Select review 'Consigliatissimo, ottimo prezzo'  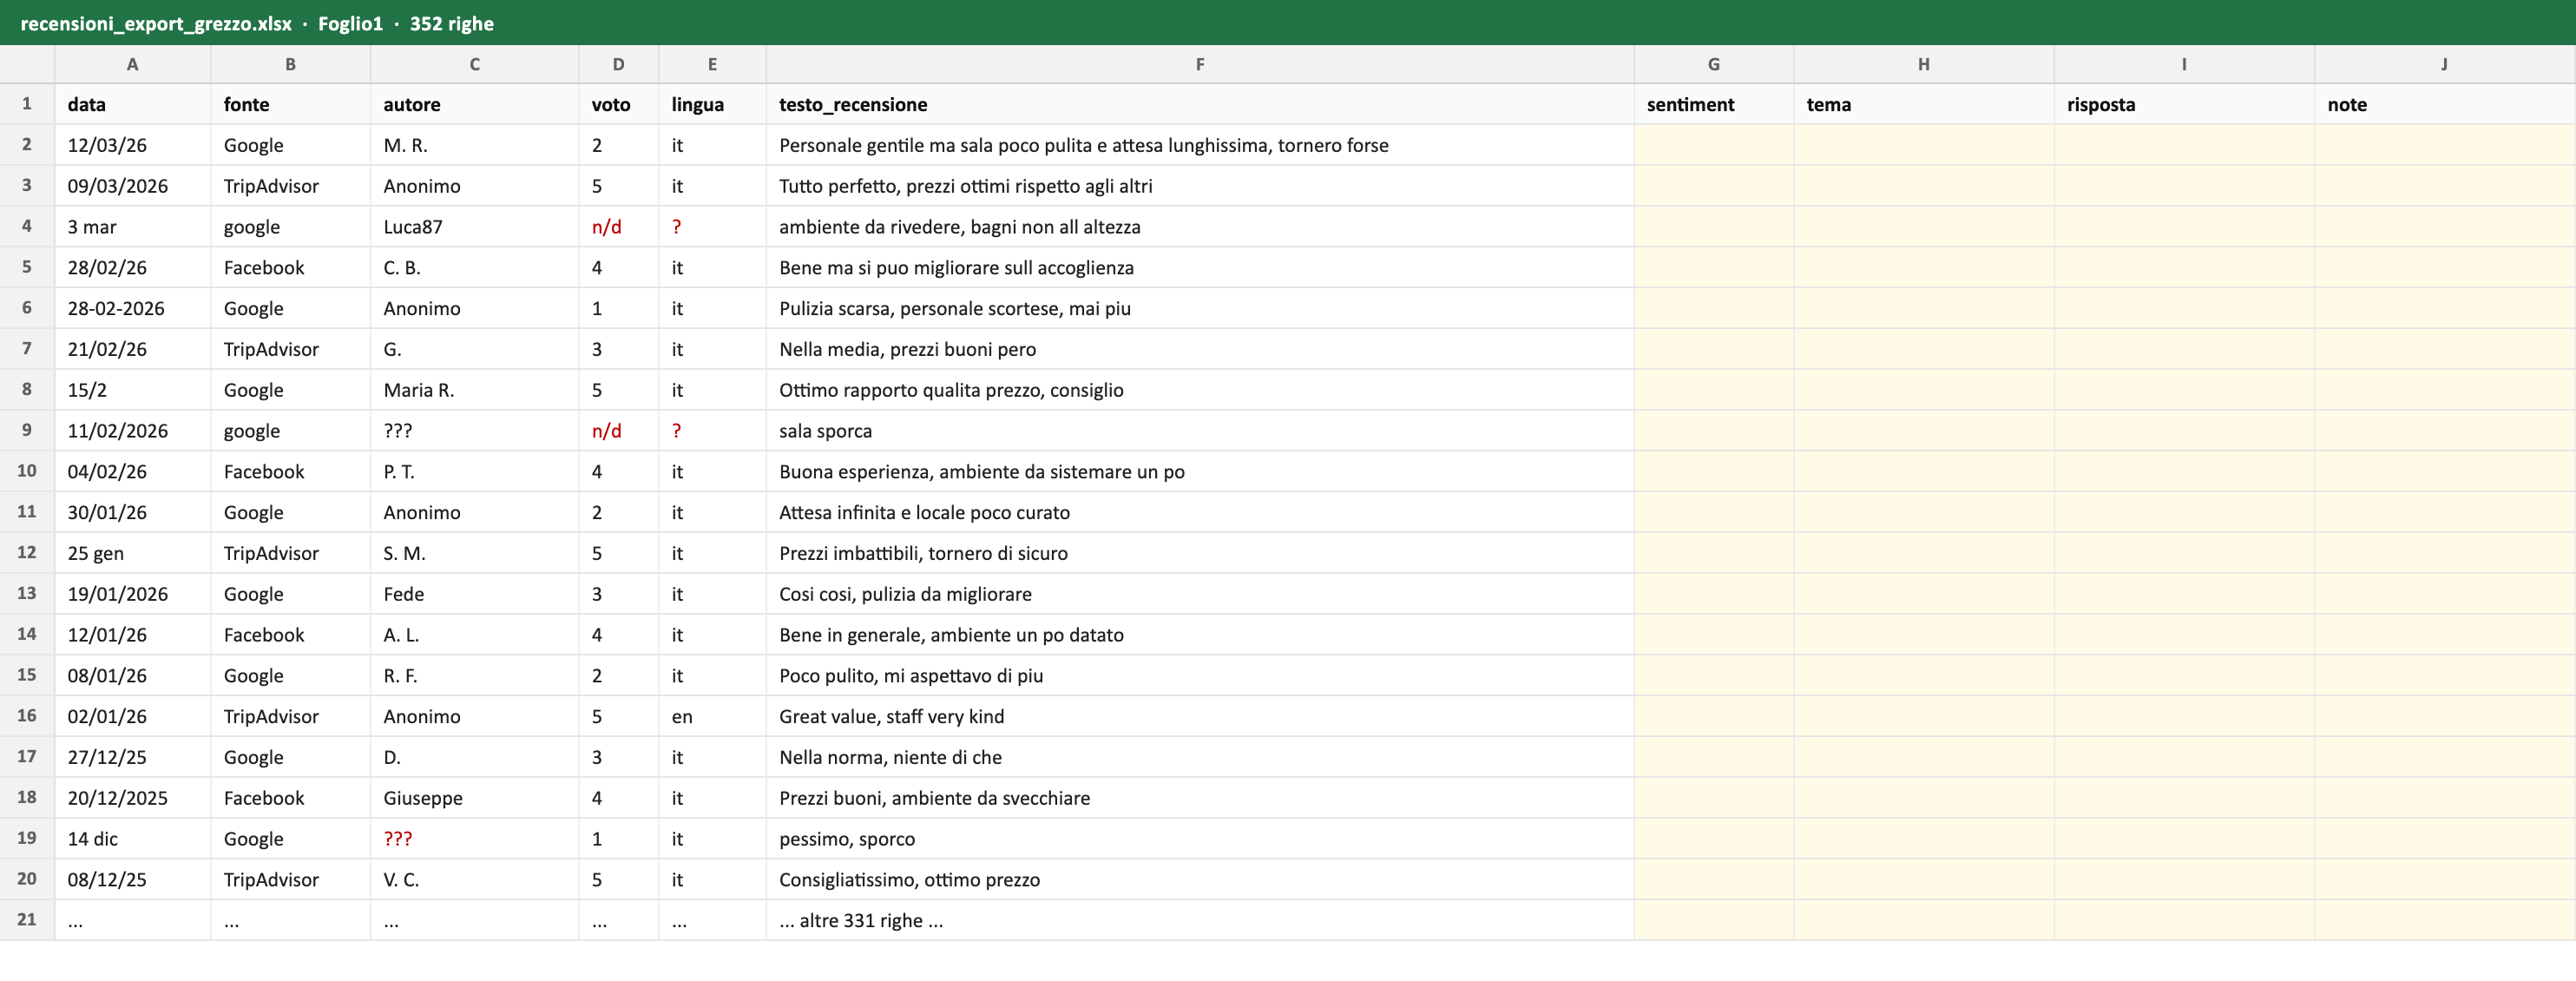pos(1200,880)
